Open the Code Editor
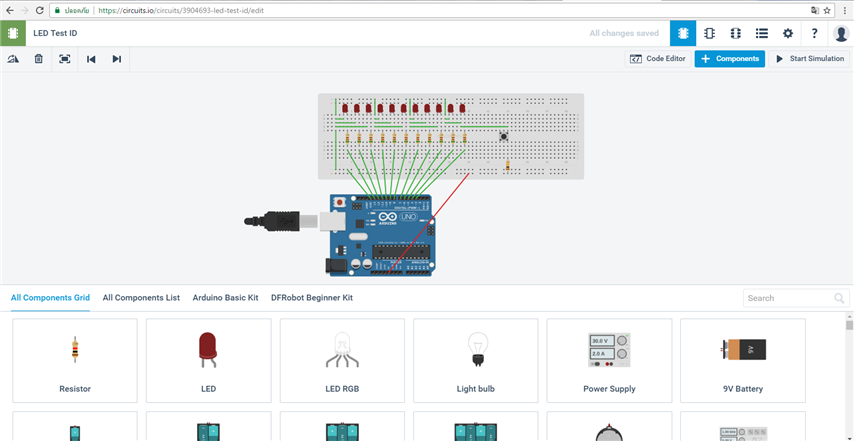The image size is (854, 441). (657, 59)
